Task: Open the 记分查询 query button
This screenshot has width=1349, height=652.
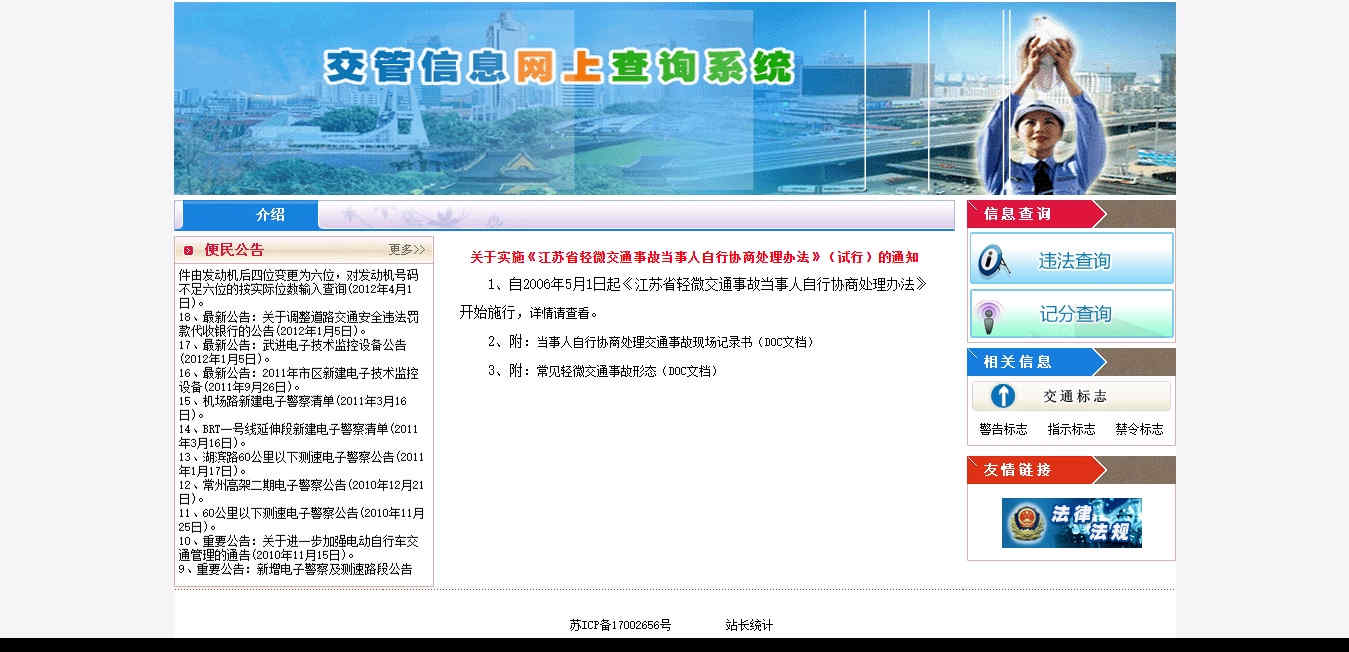Action: pos(1071,314)
